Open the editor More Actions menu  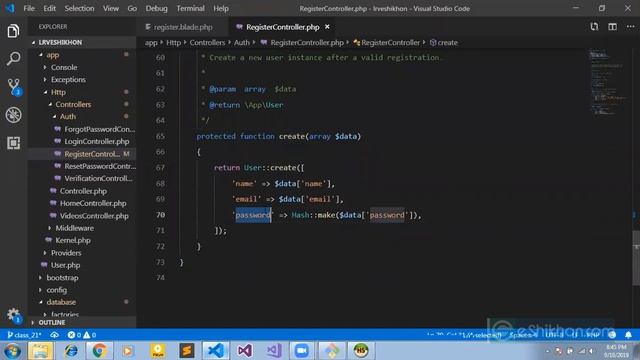click(x=630, y=27)
